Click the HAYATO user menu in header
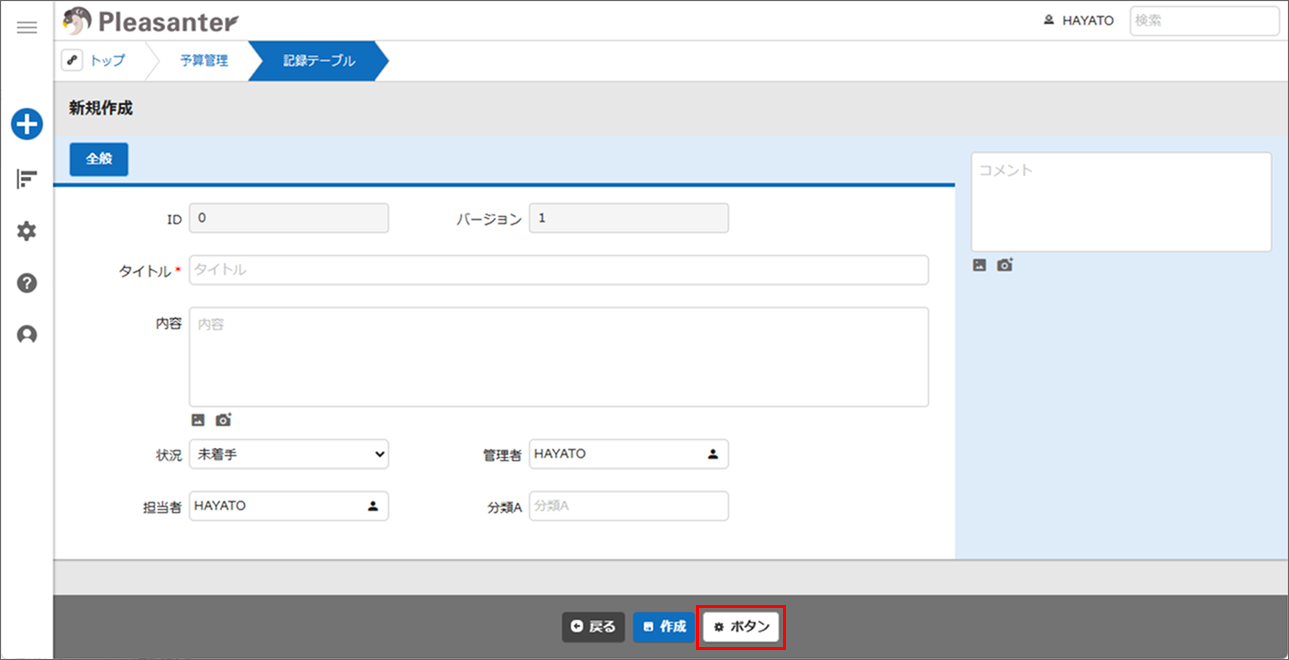The width and height of the screenshot is (1289, 660). (1078, 20)
